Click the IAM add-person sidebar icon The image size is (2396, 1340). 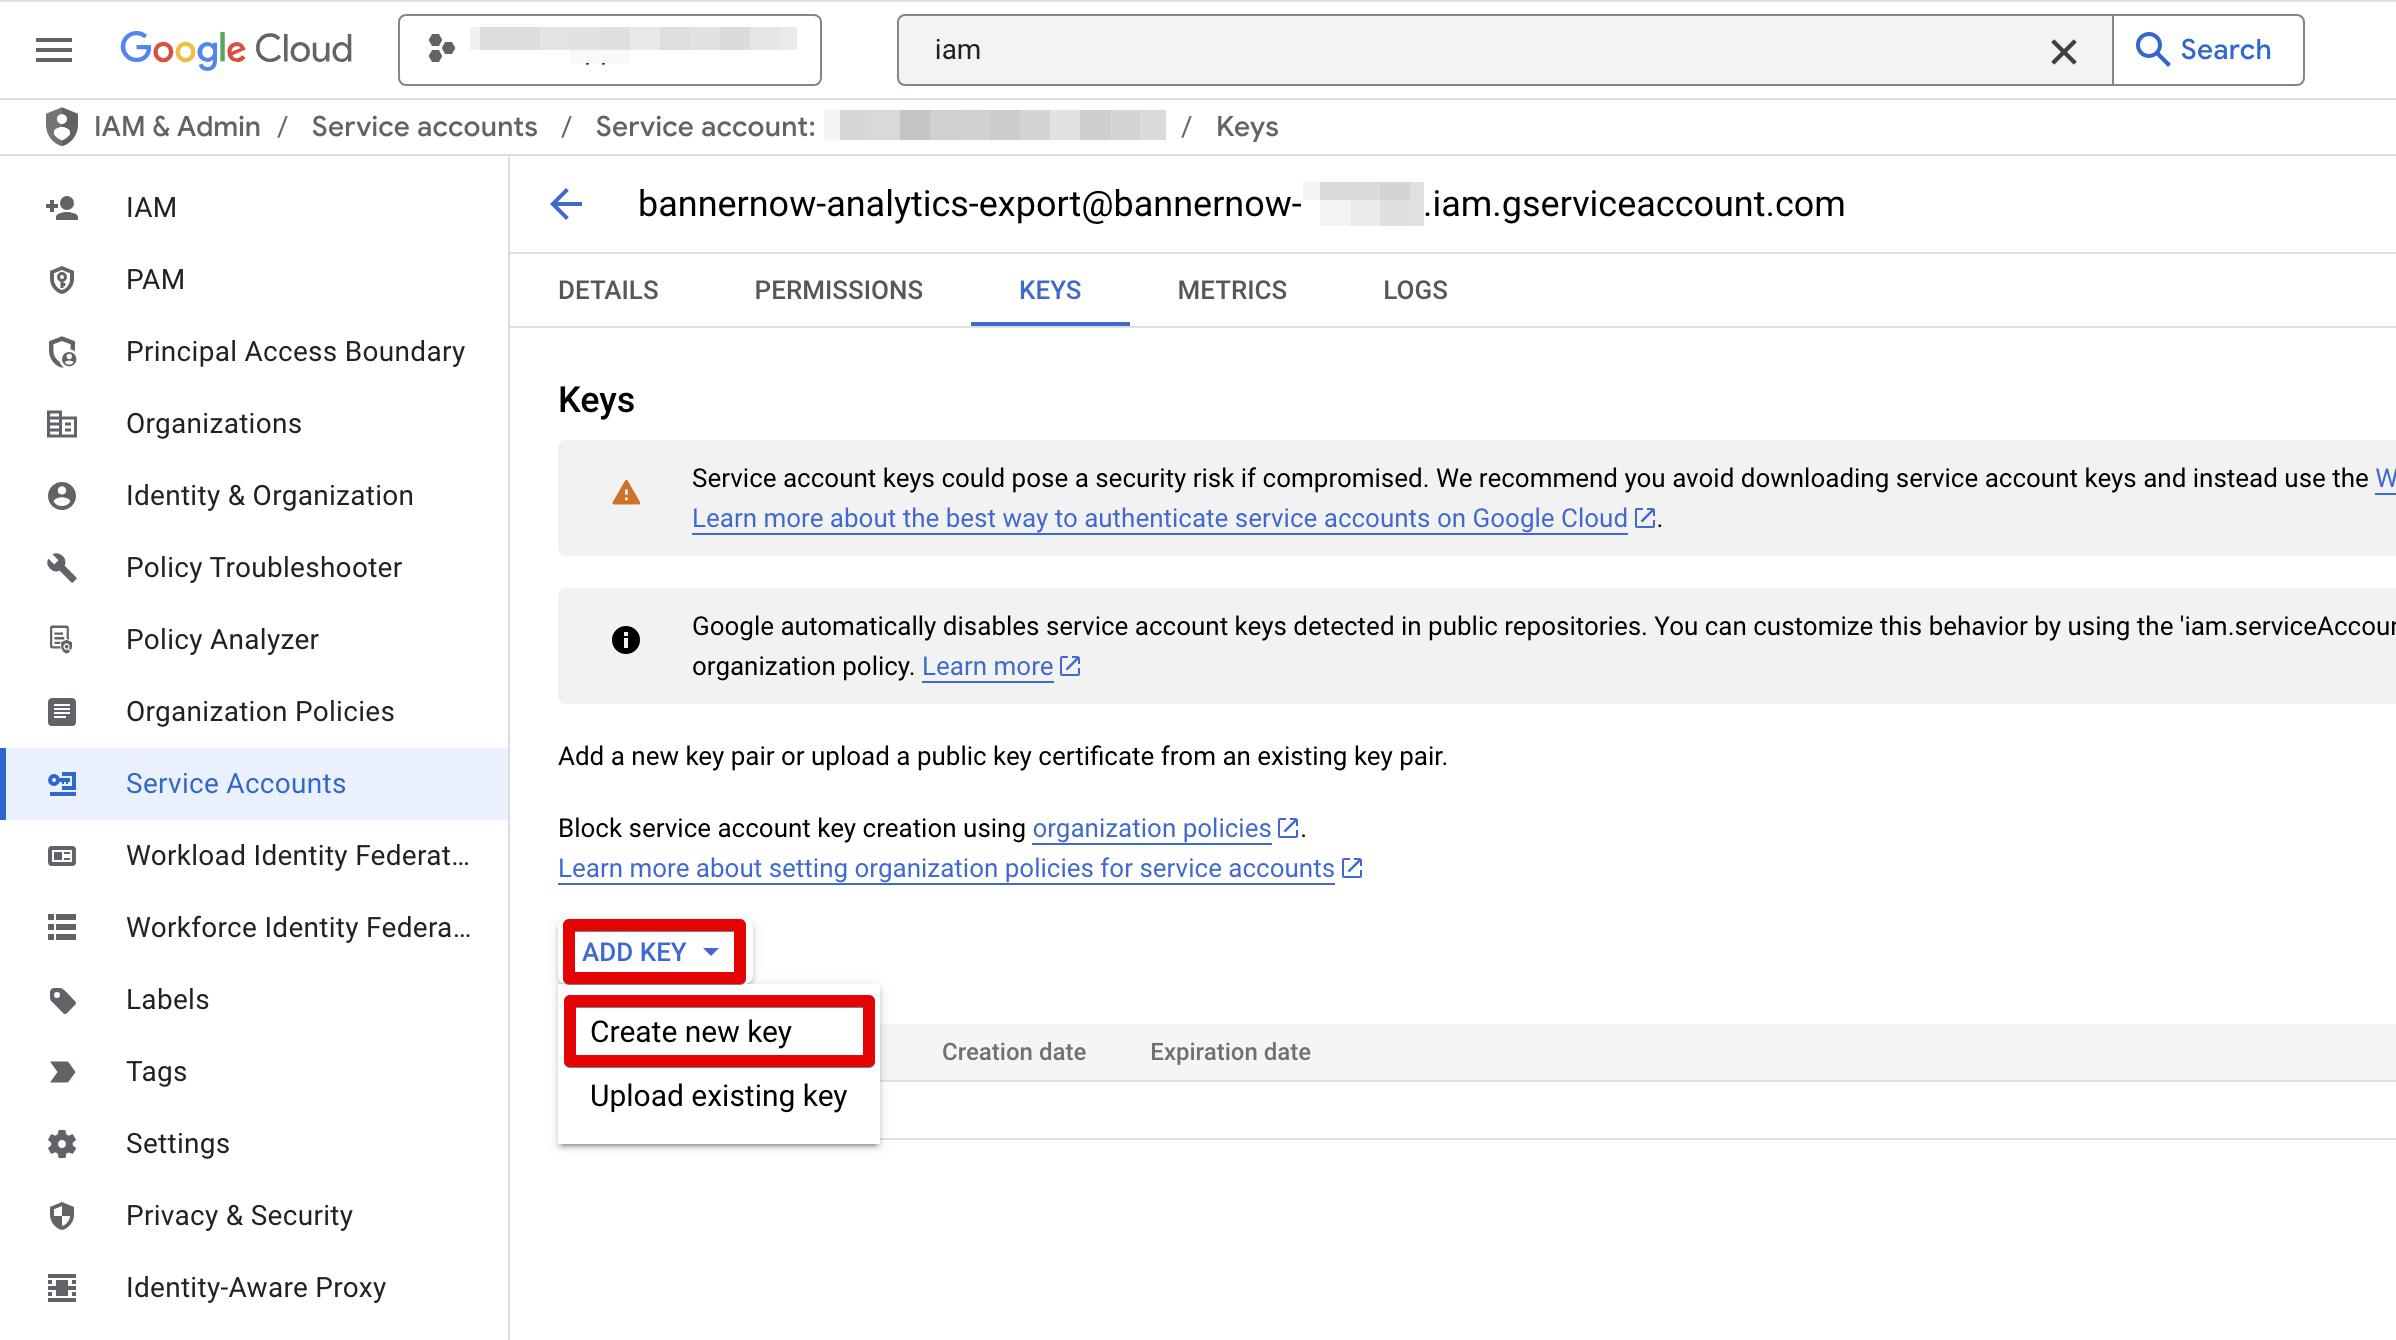click(x=62, y=208)
